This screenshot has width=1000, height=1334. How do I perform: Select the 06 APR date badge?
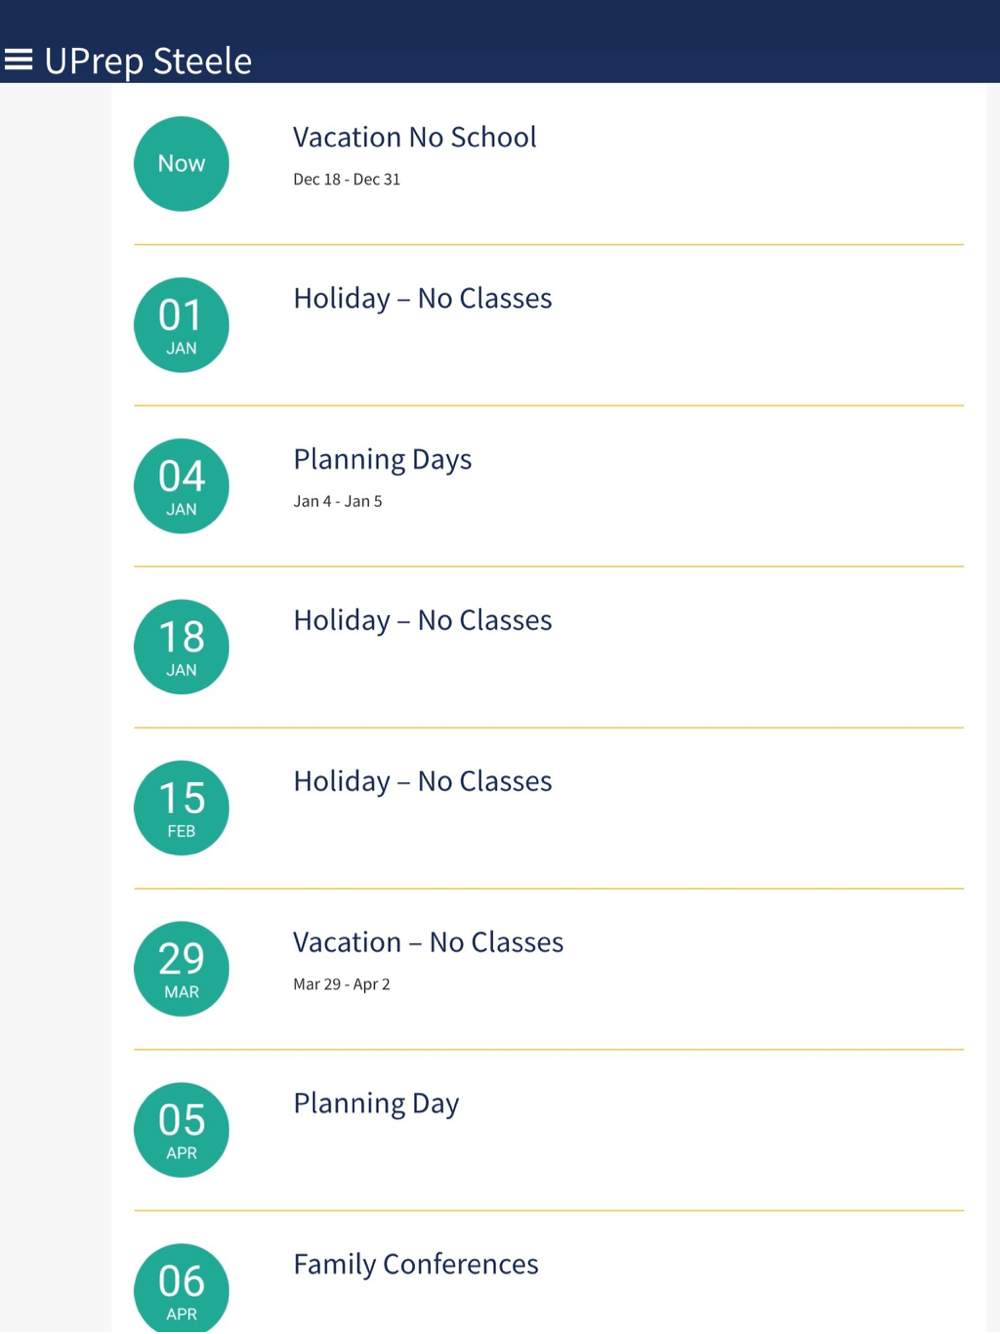181,1288
